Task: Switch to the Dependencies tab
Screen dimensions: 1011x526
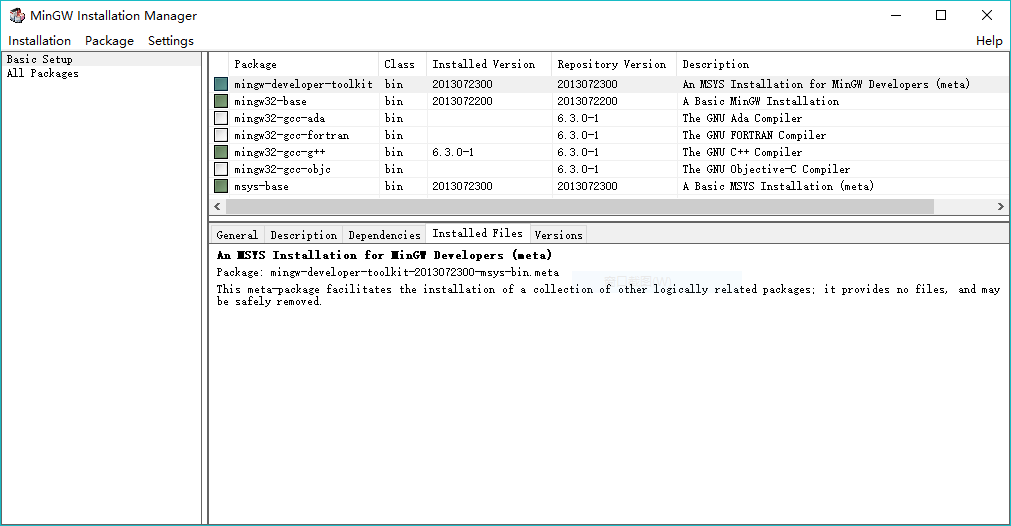Action: click(384, 235)
